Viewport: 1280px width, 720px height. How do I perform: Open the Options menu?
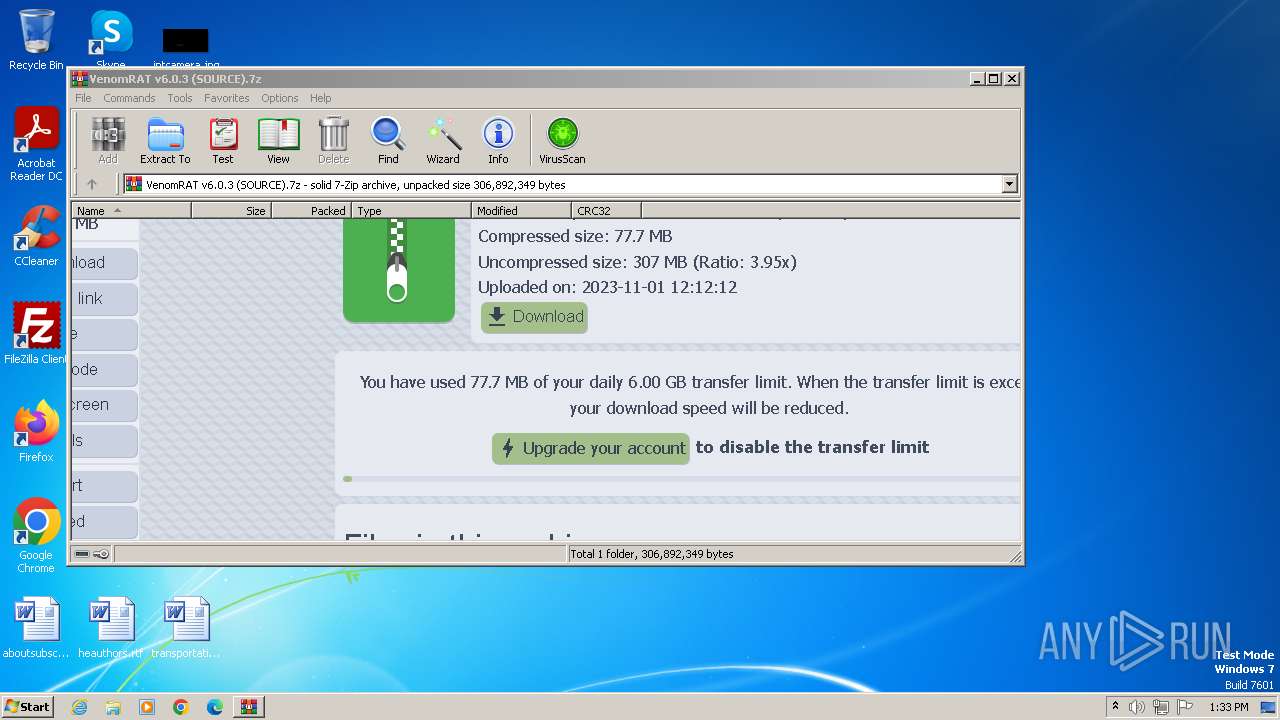point(280,98)
